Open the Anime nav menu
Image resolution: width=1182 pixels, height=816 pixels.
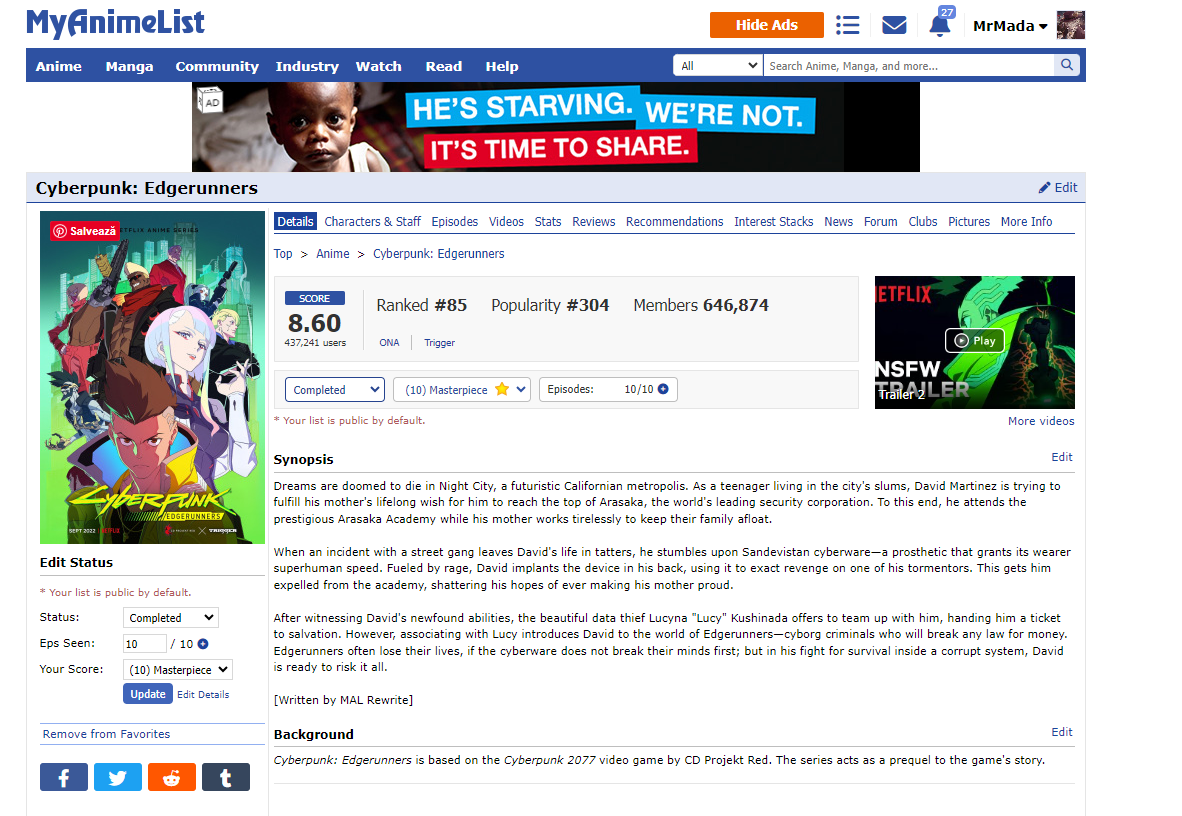pyautogui.click(x=59, y=66)
